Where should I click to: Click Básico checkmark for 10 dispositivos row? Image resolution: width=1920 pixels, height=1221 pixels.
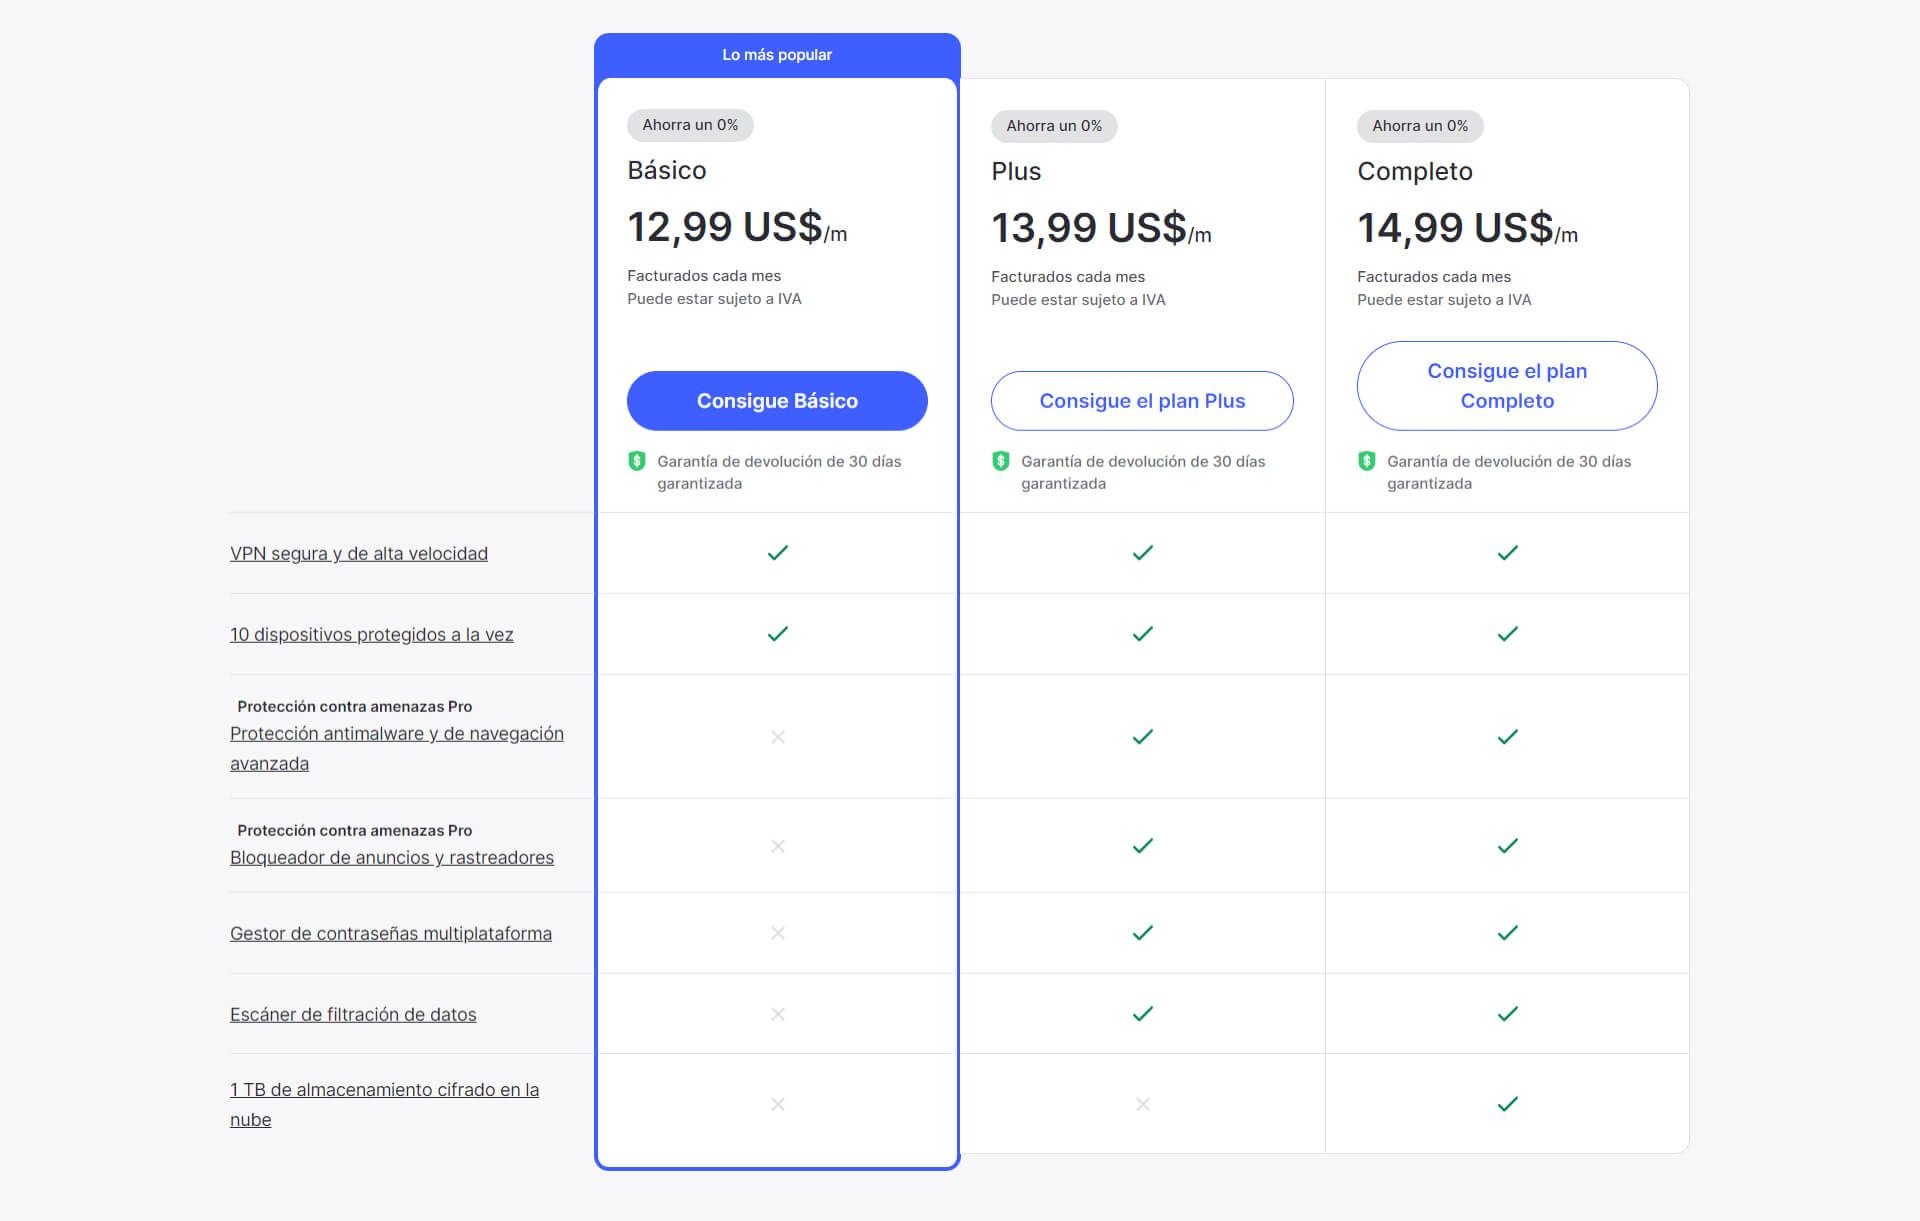(778, 634)
